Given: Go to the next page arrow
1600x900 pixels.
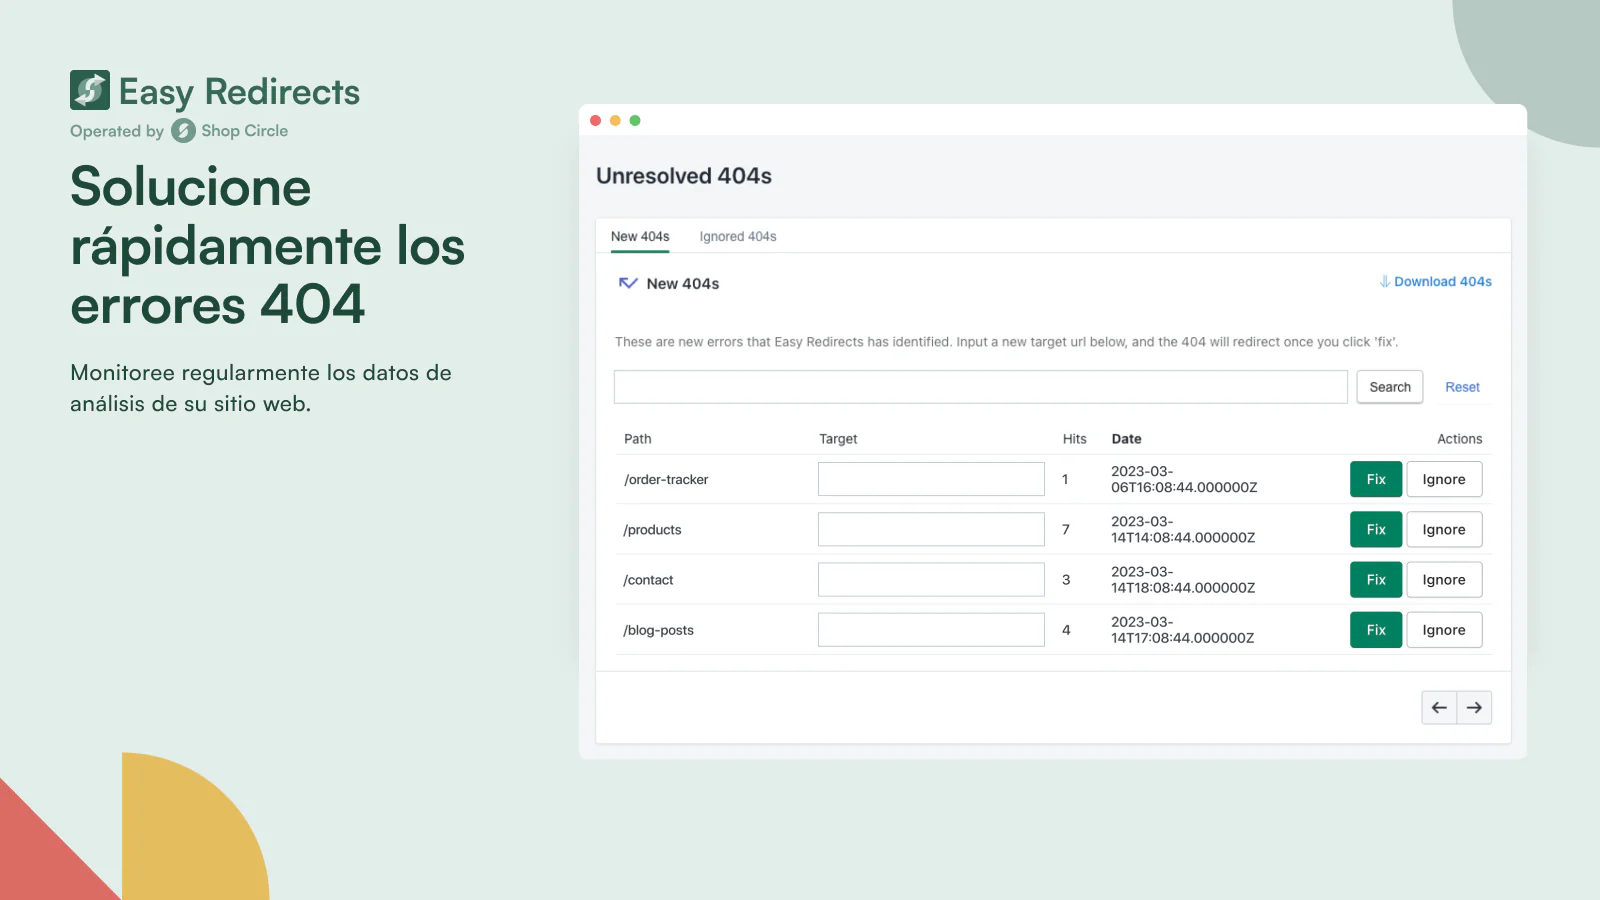Looking at the screenshot, I should pos(1474,708).
